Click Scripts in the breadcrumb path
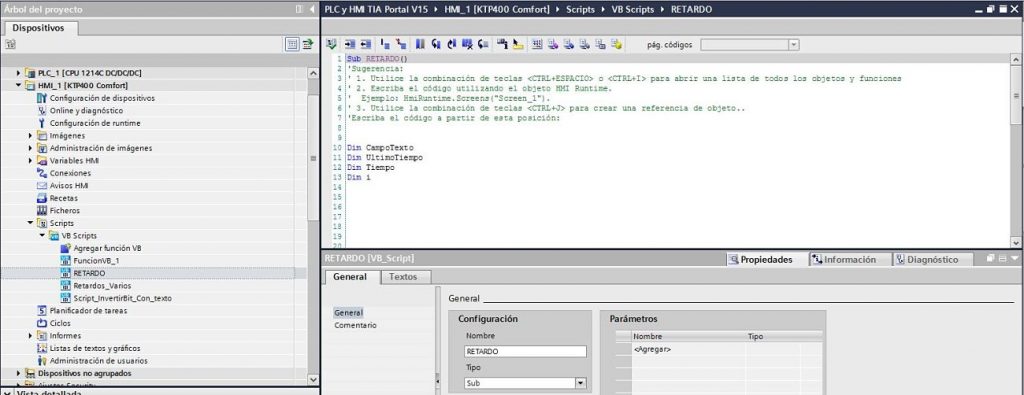Screen dimensions: 1024x395 click(x=581, y=10)
